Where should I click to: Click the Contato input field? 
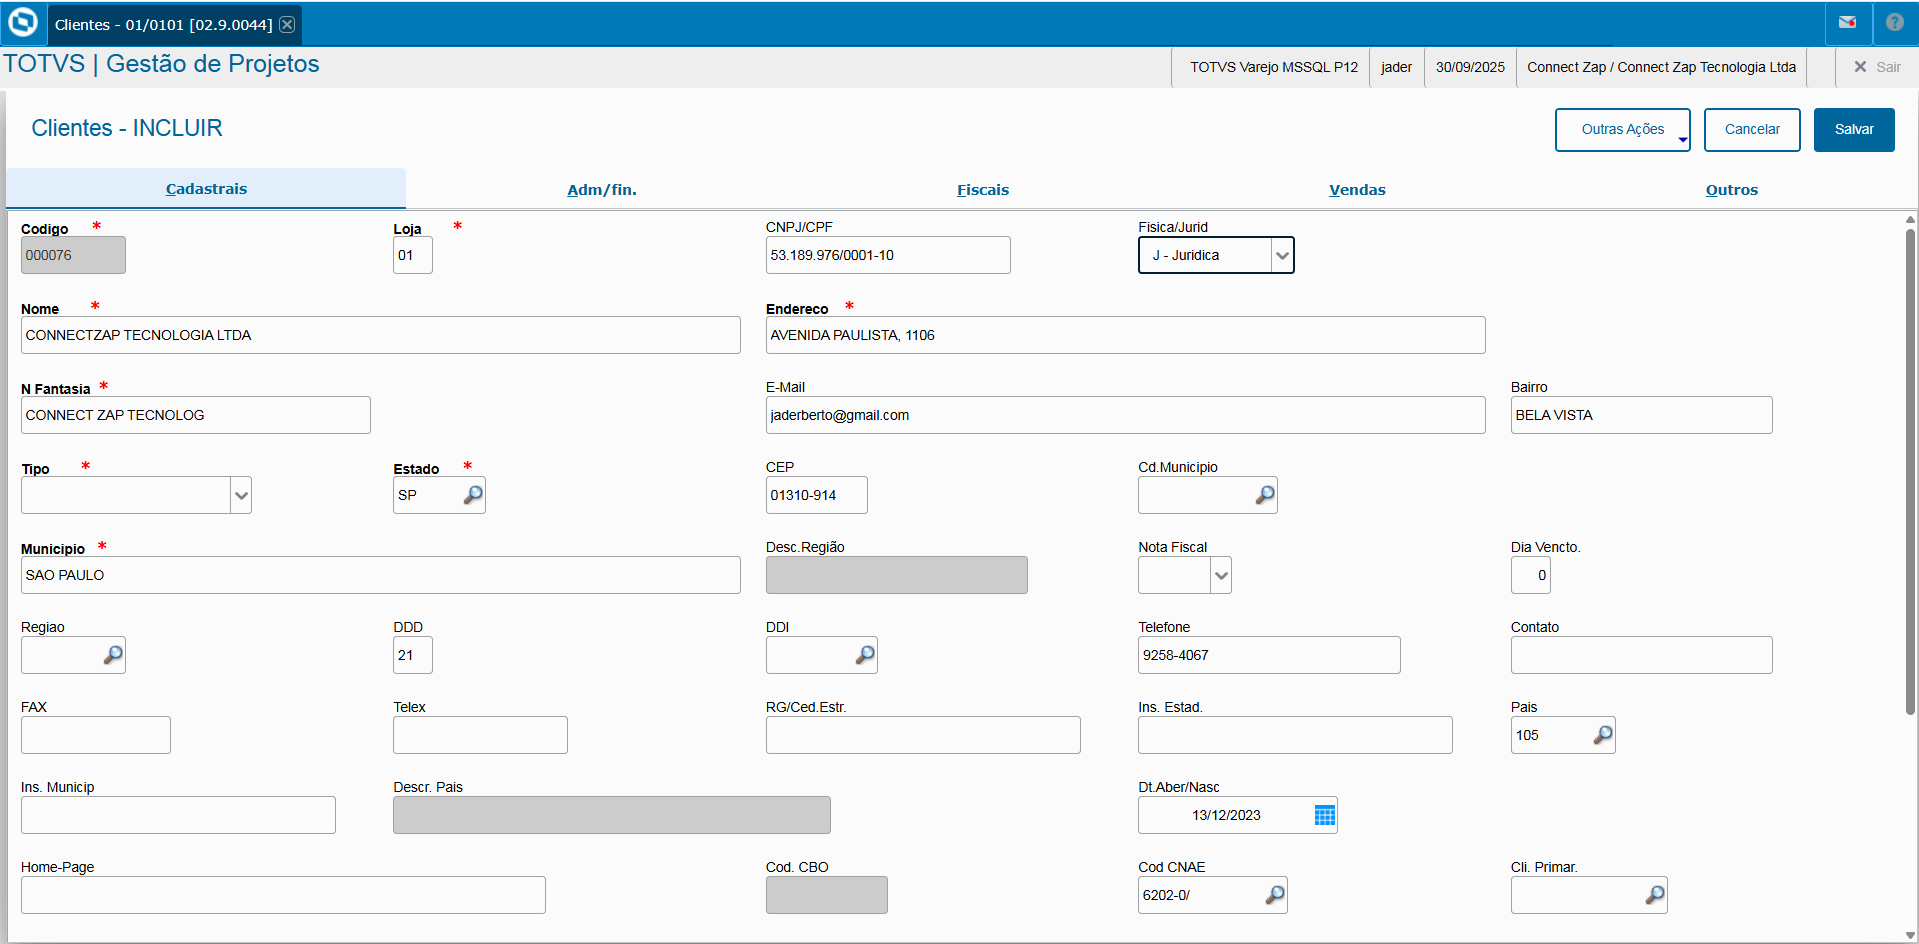[x=1641, y=655]
